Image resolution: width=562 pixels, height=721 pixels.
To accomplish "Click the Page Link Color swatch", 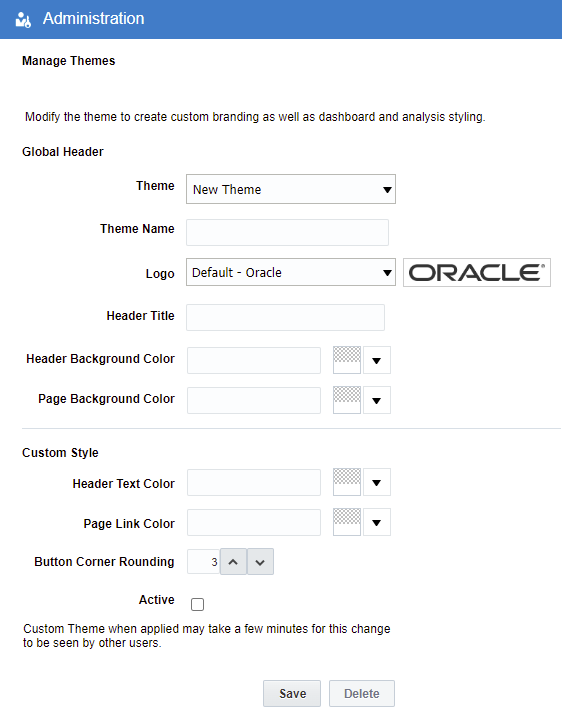I will 347,522.
